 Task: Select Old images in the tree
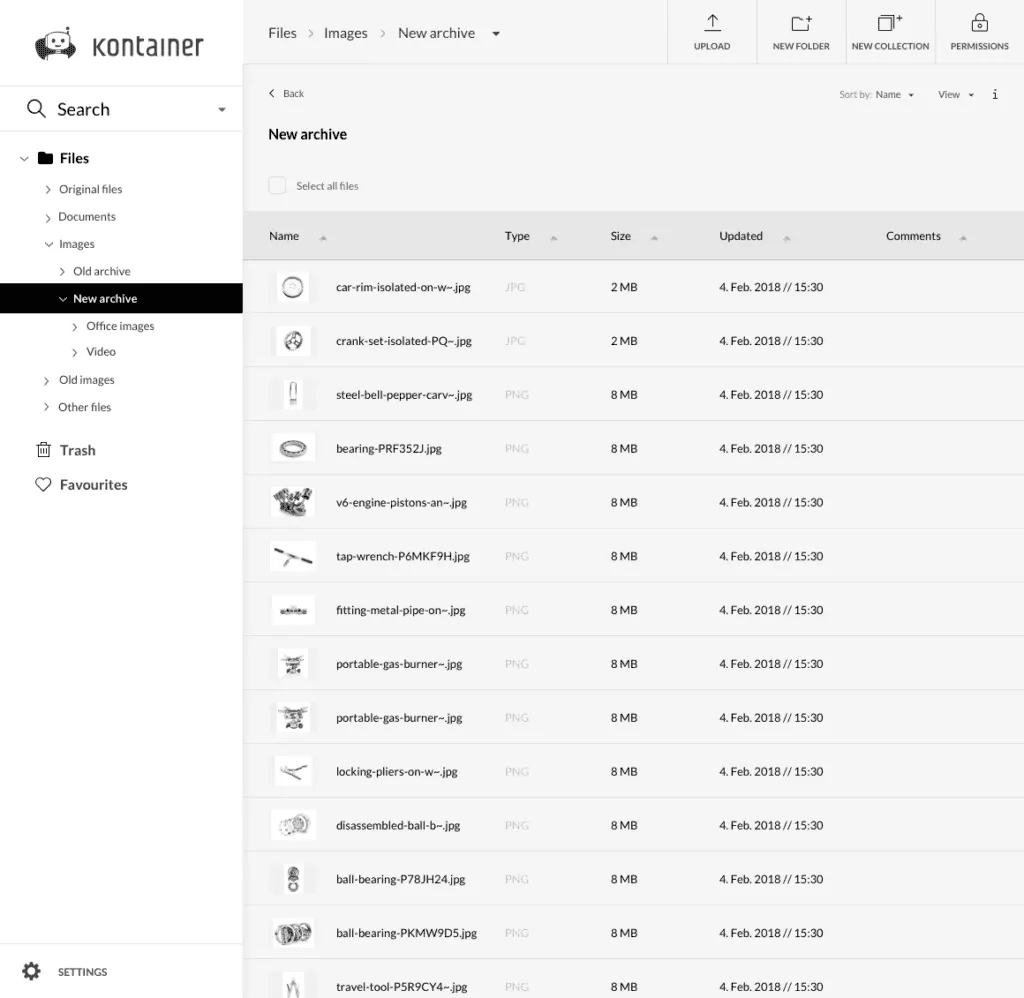click(x=86, y=379)
